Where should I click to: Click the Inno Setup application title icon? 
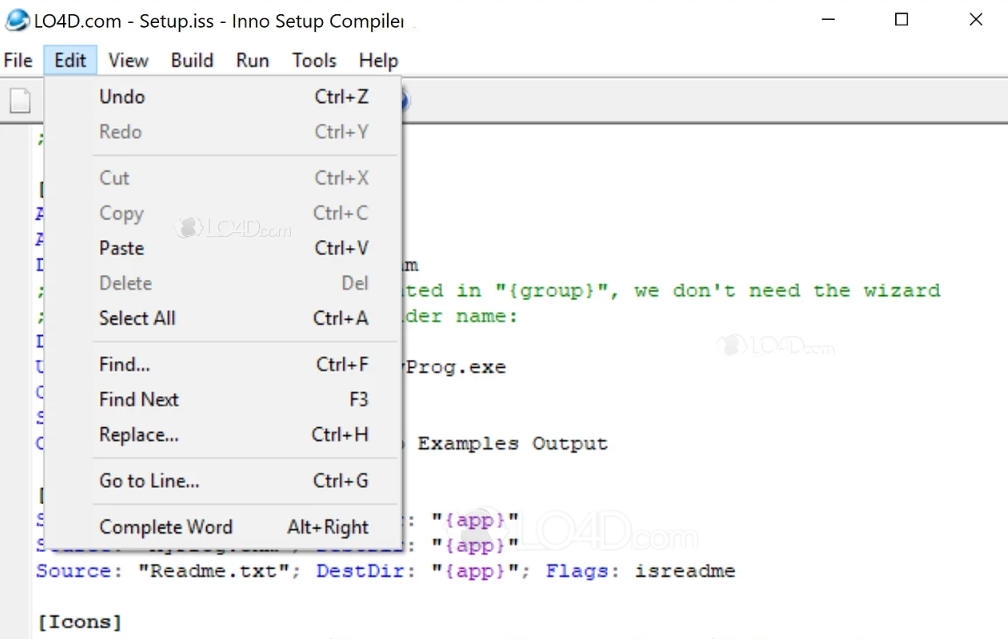coord(17,20)
